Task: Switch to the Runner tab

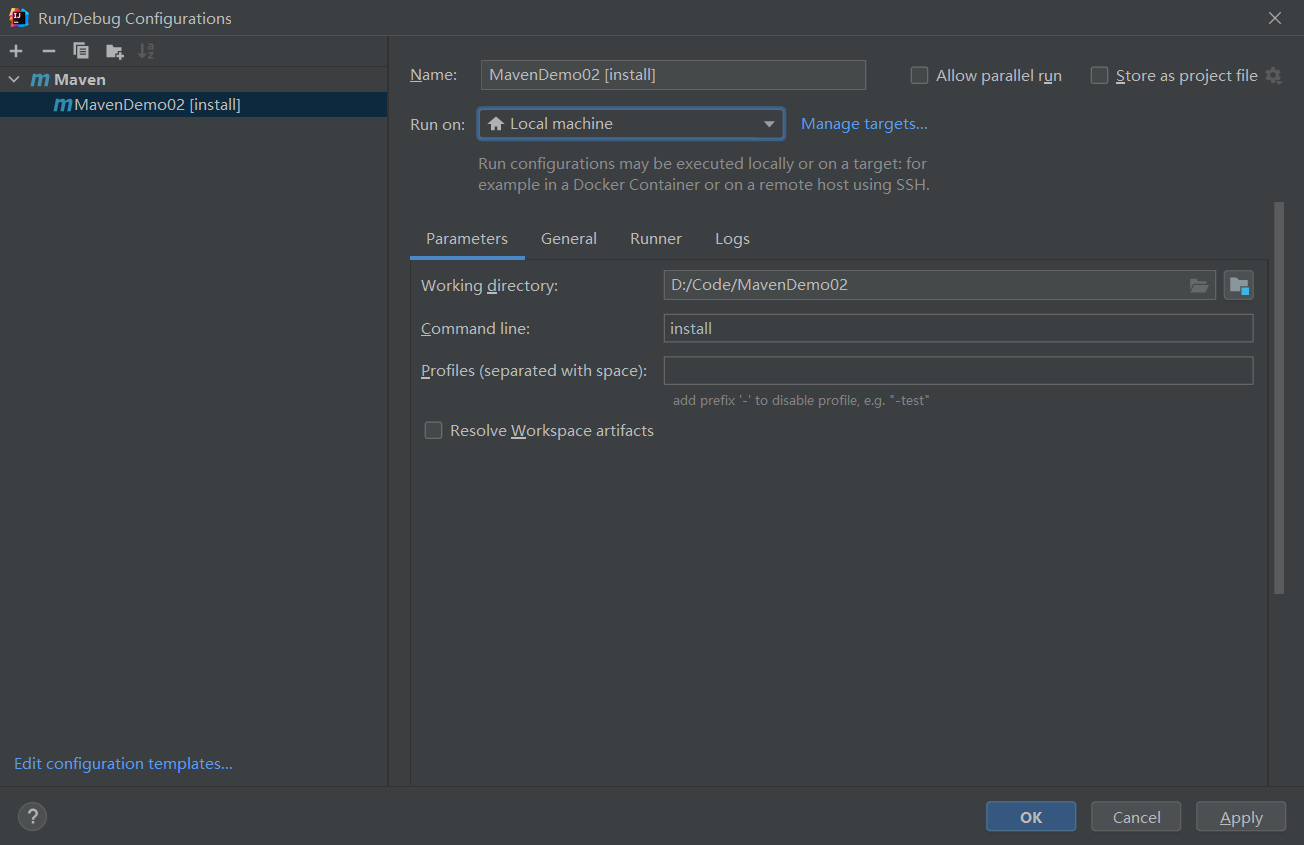Action: [x=655, y=239]
